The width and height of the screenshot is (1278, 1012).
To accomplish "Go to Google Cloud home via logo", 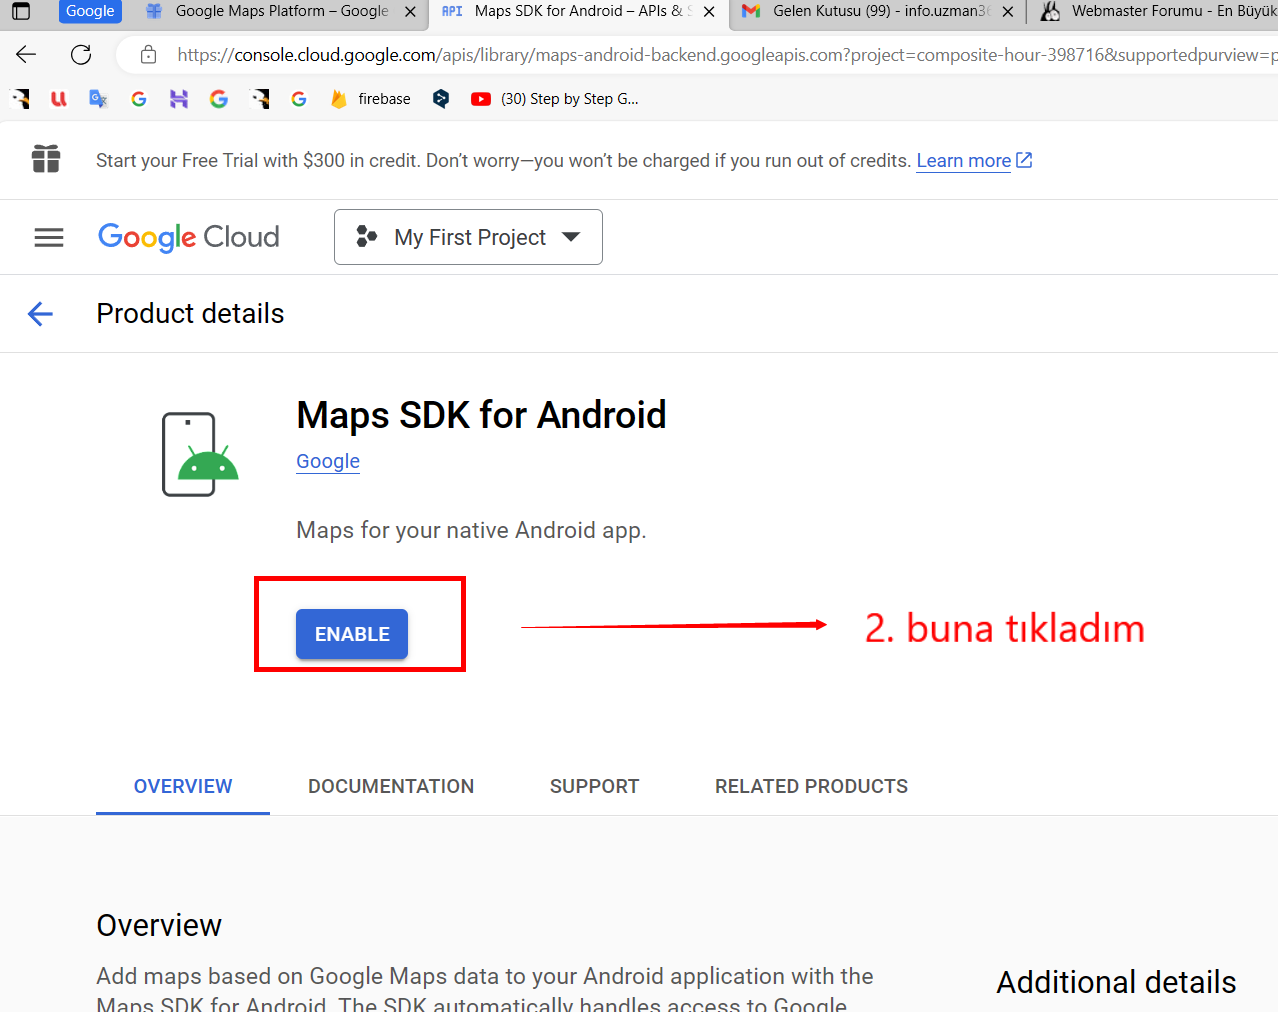I will coord(189,237).
